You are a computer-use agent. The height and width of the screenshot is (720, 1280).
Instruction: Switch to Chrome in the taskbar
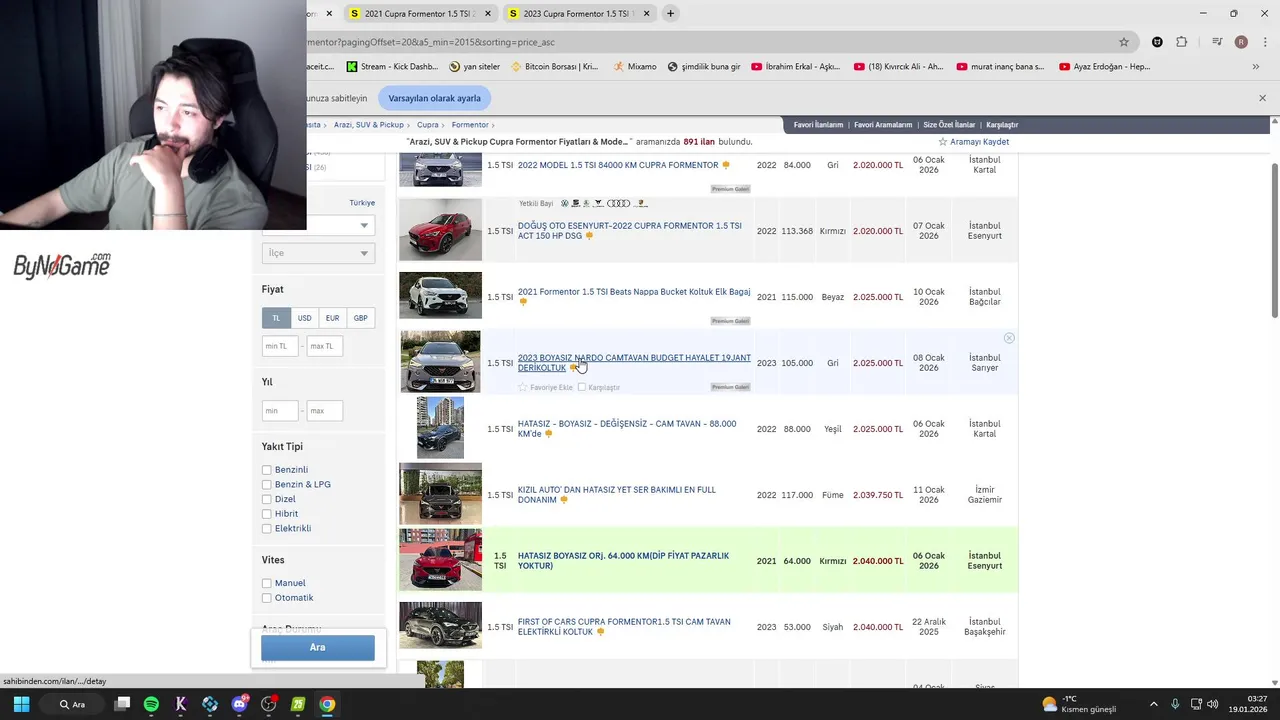(x=327, y=704)
